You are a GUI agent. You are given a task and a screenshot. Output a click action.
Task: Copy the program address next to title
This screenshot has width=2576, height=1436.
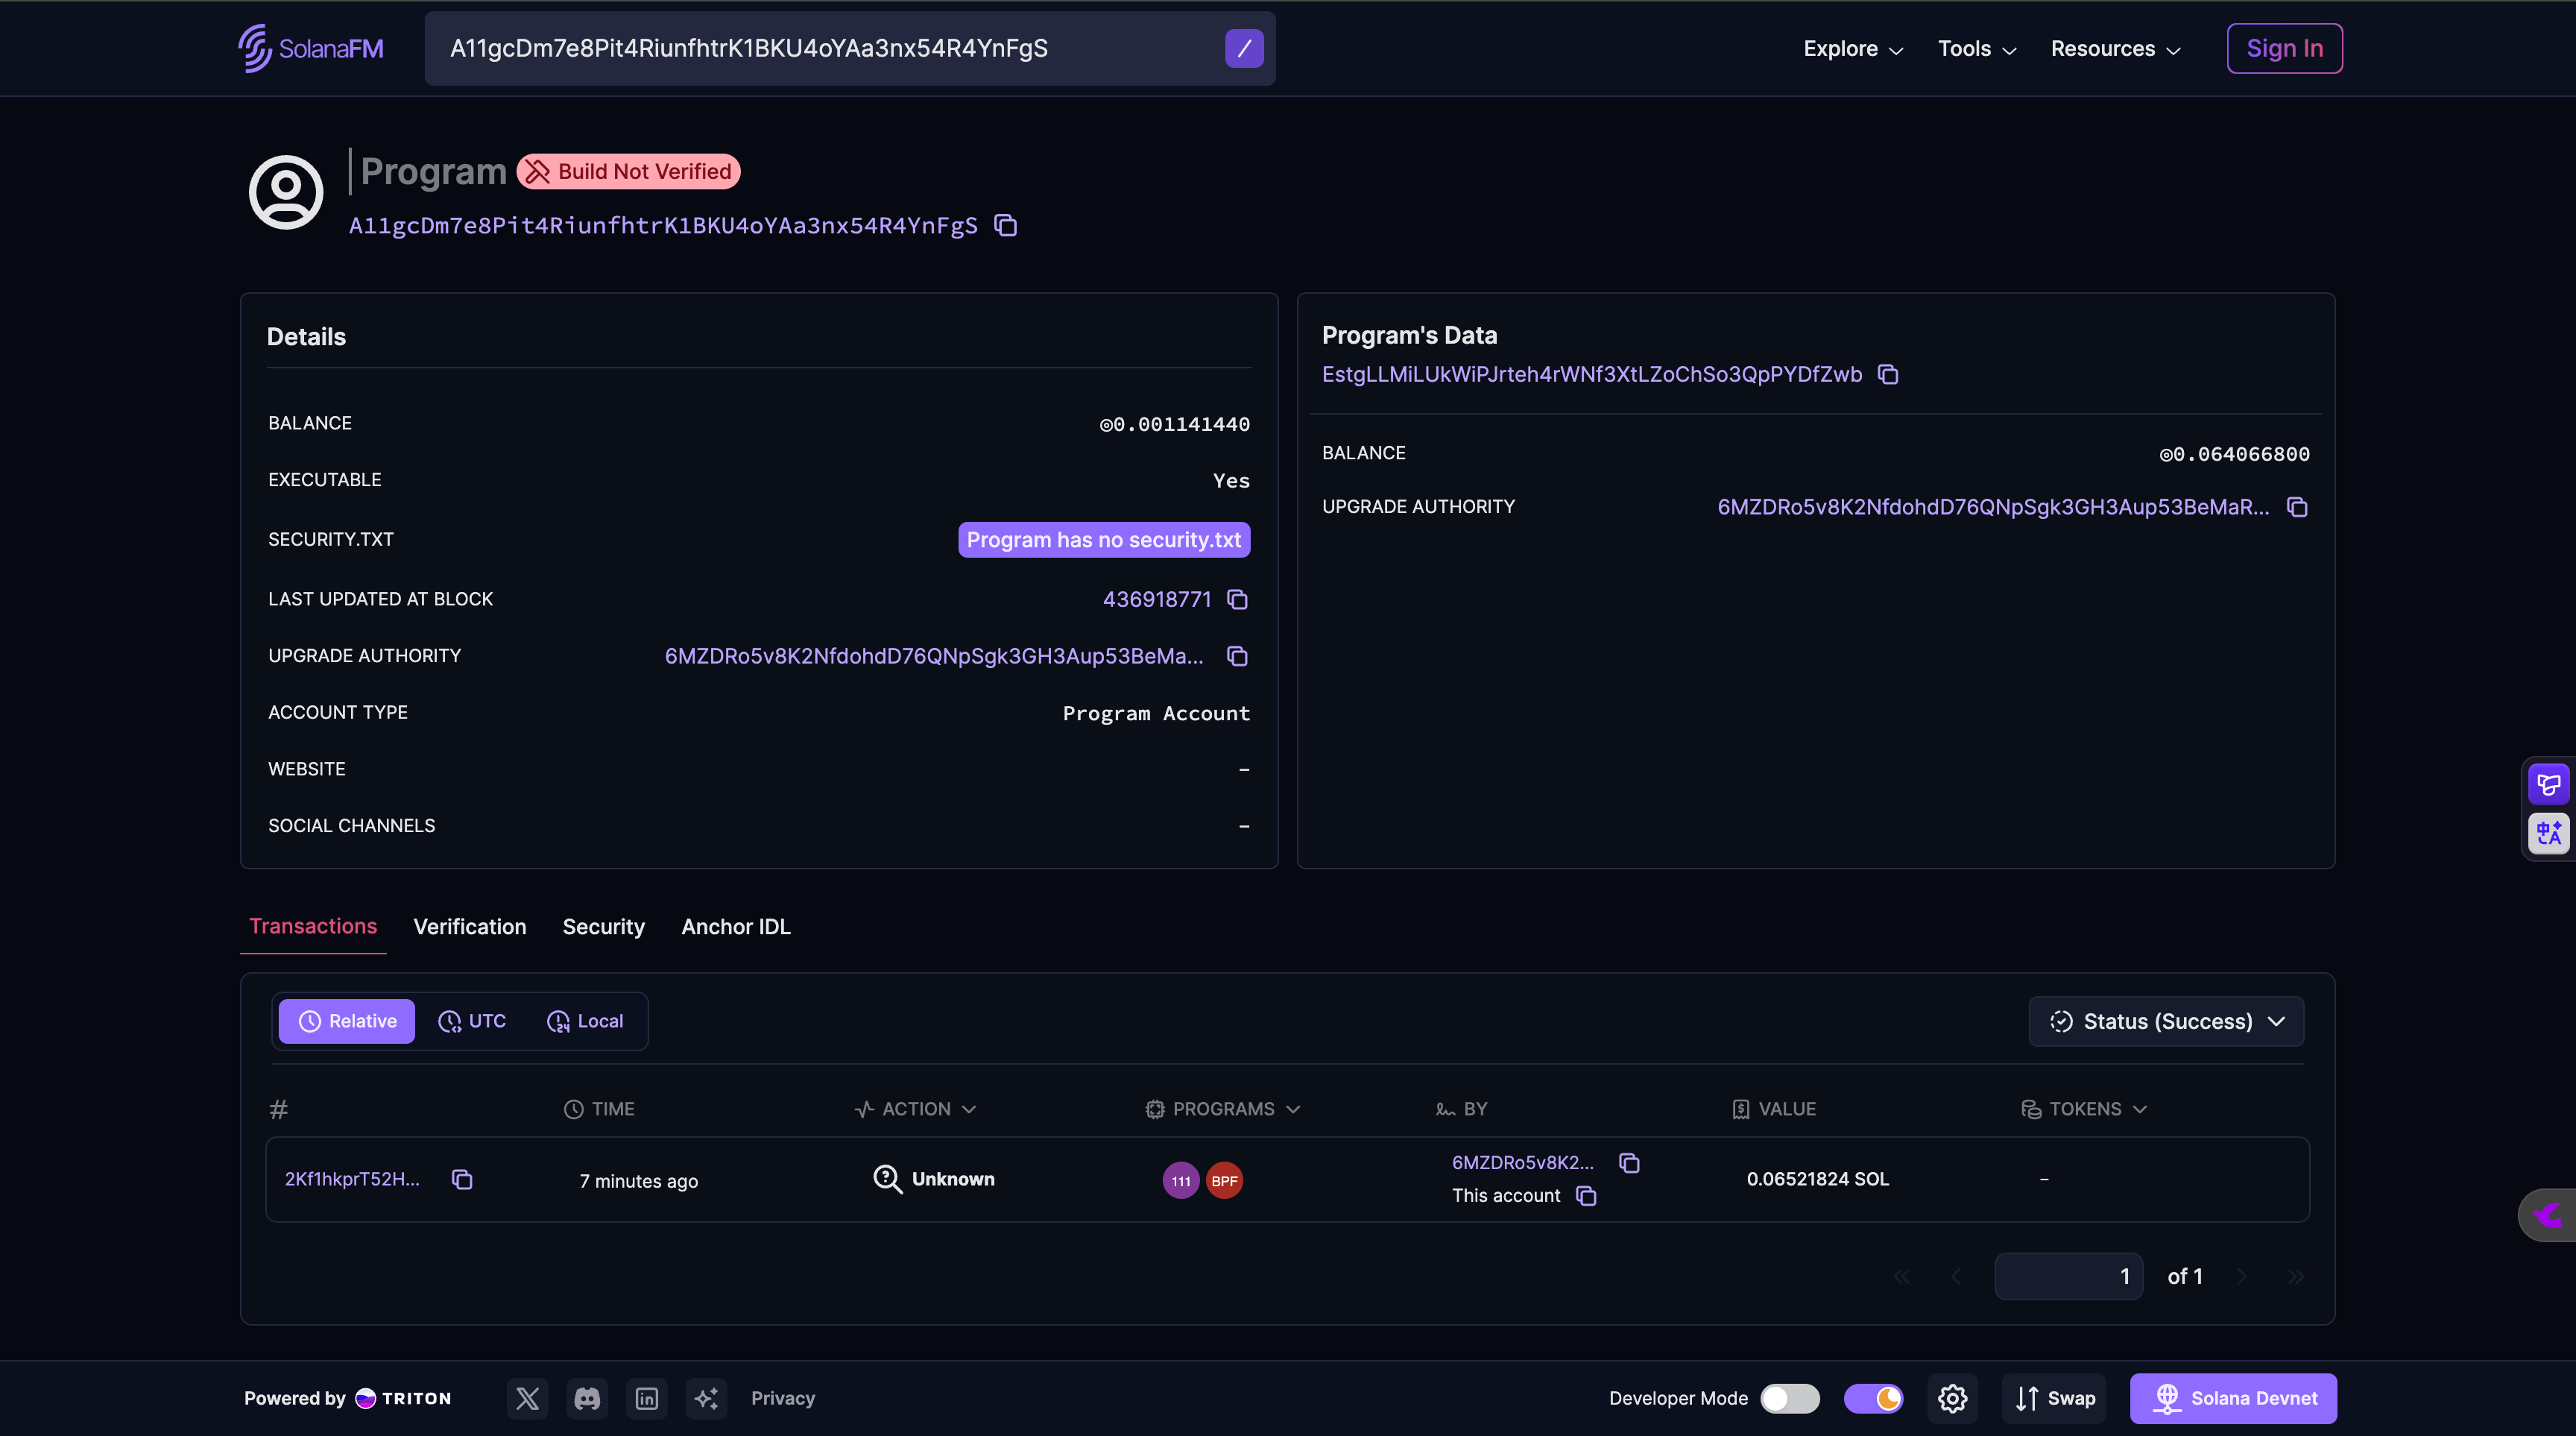[x=1005, y=226]
